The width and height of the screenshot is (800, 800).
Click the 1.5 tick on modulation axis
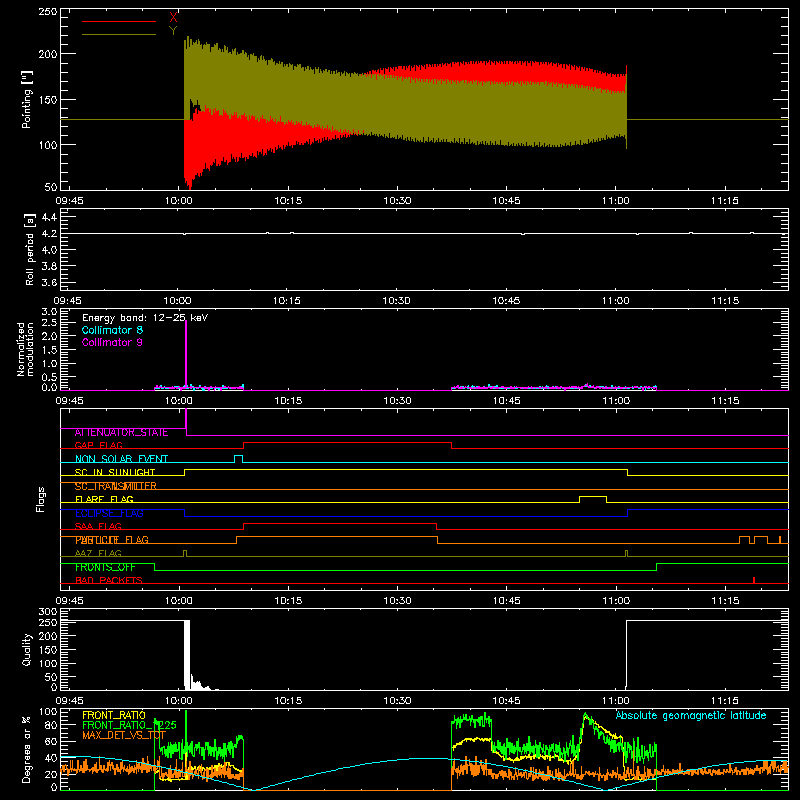(49, 350)
